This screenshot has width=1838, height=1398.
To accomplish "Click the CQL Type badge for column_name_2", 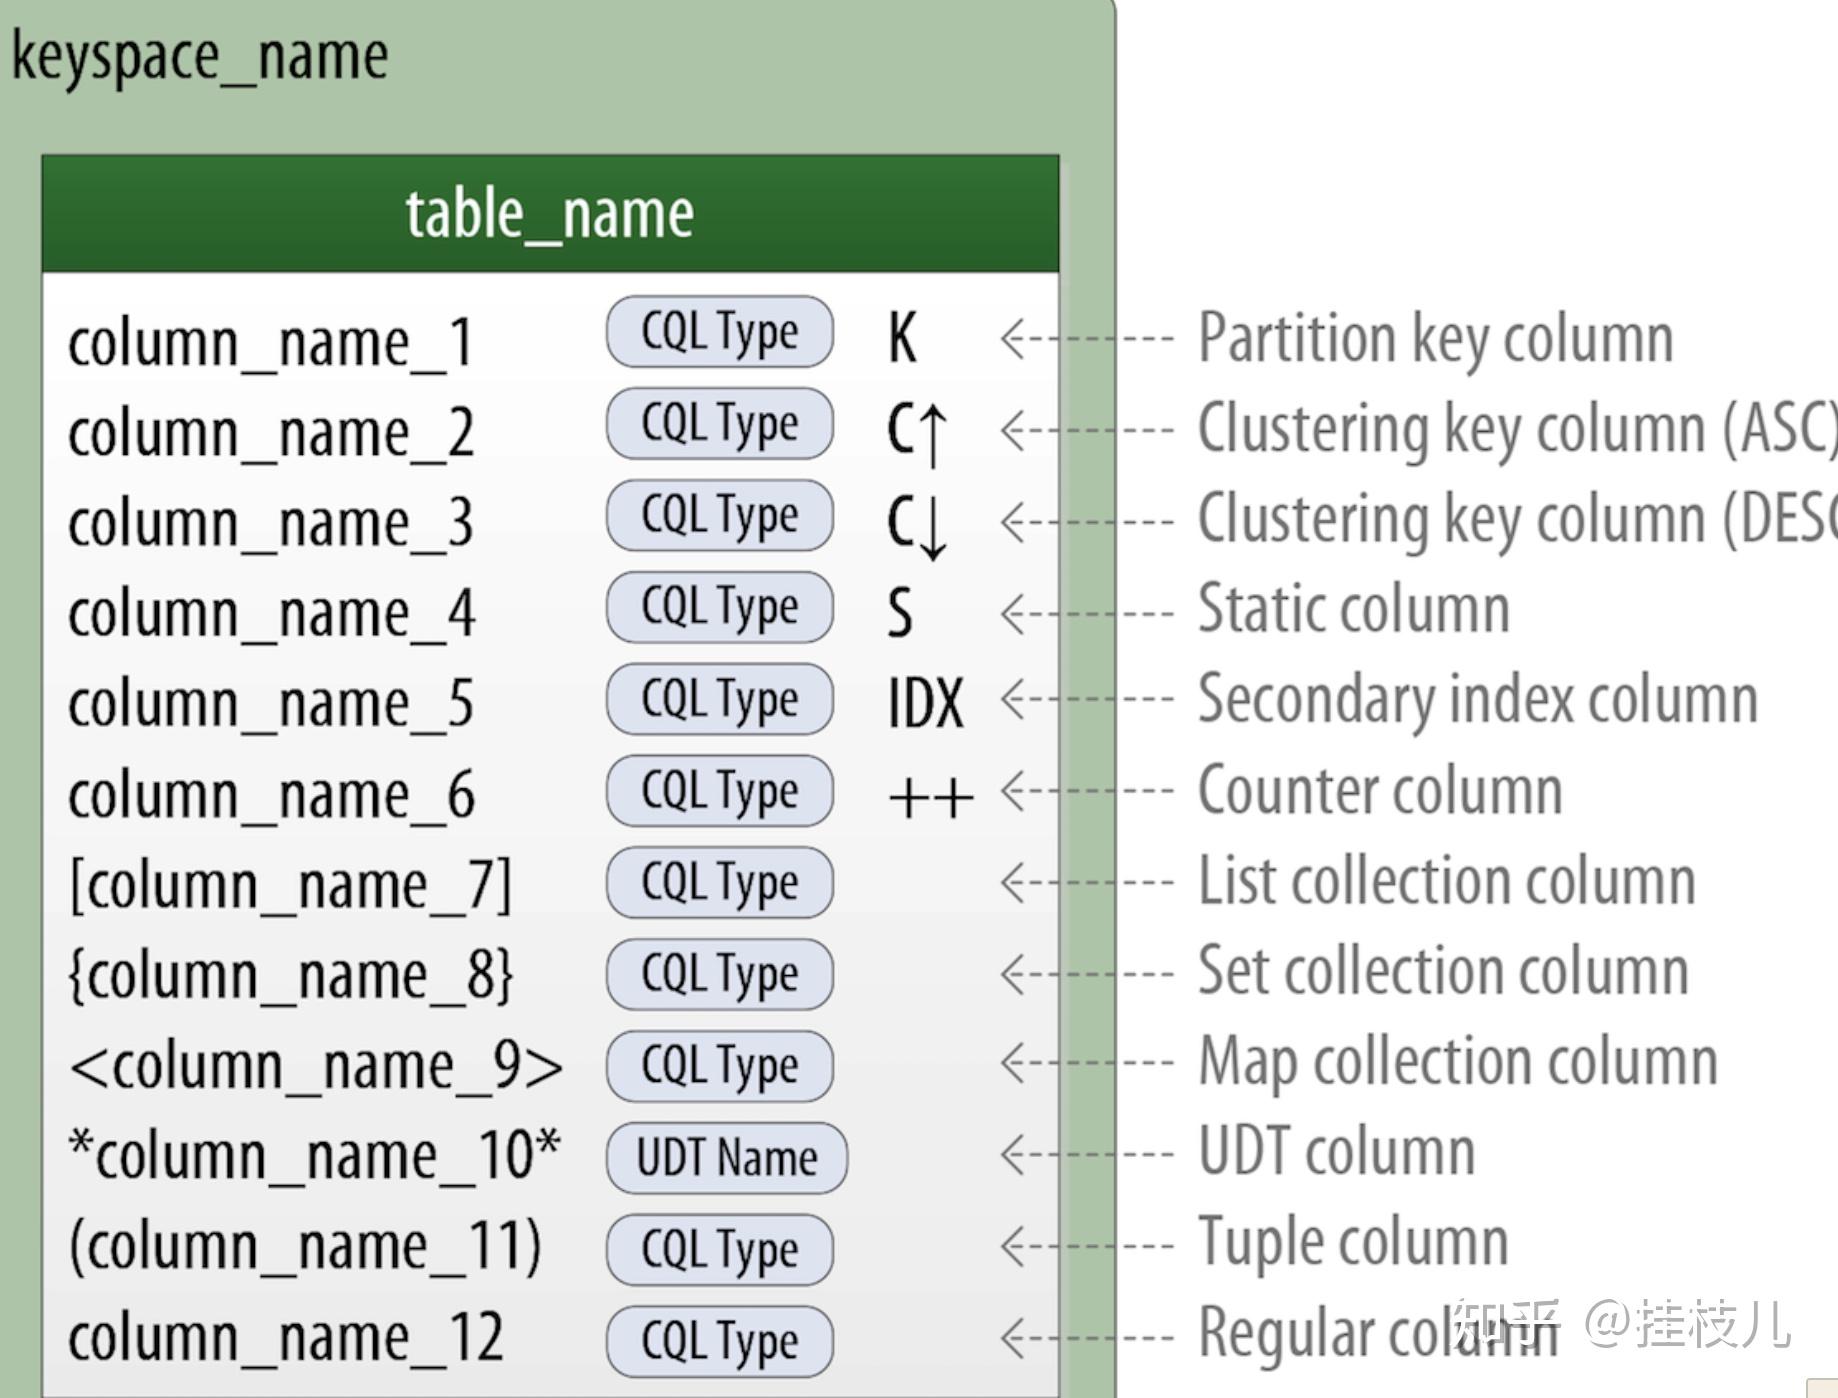I will point(720,424).
